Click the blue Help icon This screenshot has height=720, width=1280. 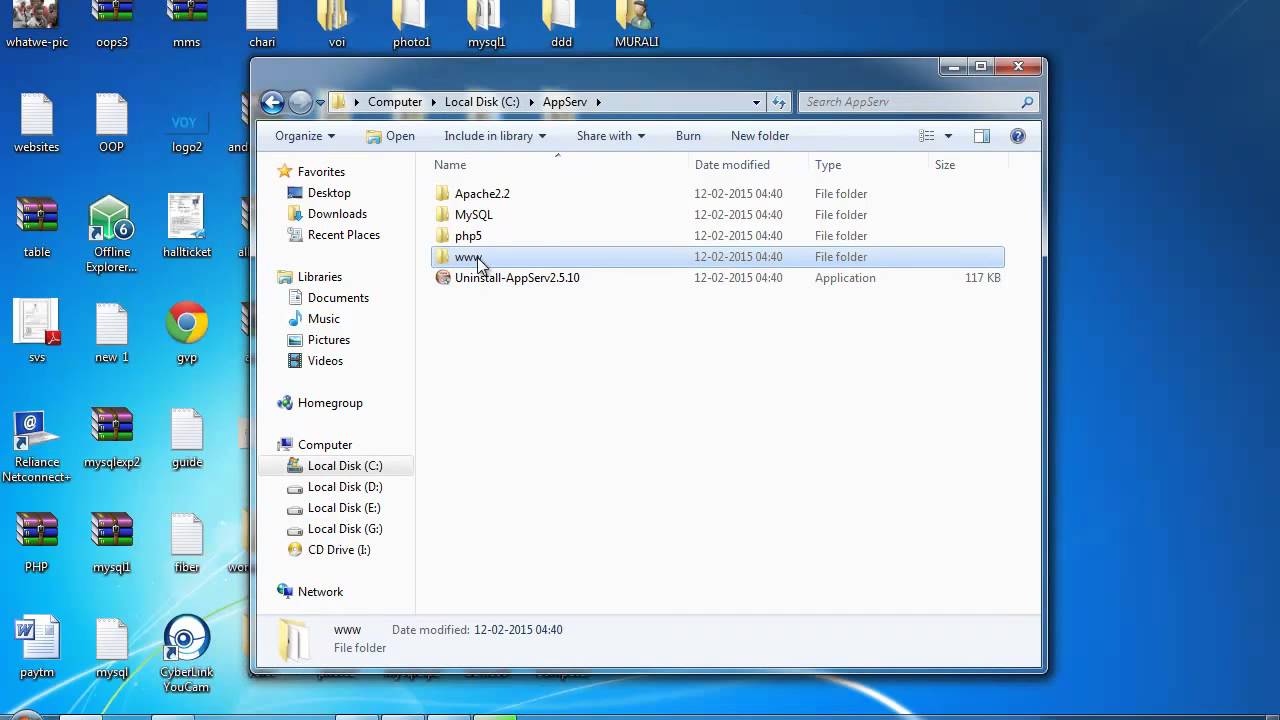click(1018, 136)
